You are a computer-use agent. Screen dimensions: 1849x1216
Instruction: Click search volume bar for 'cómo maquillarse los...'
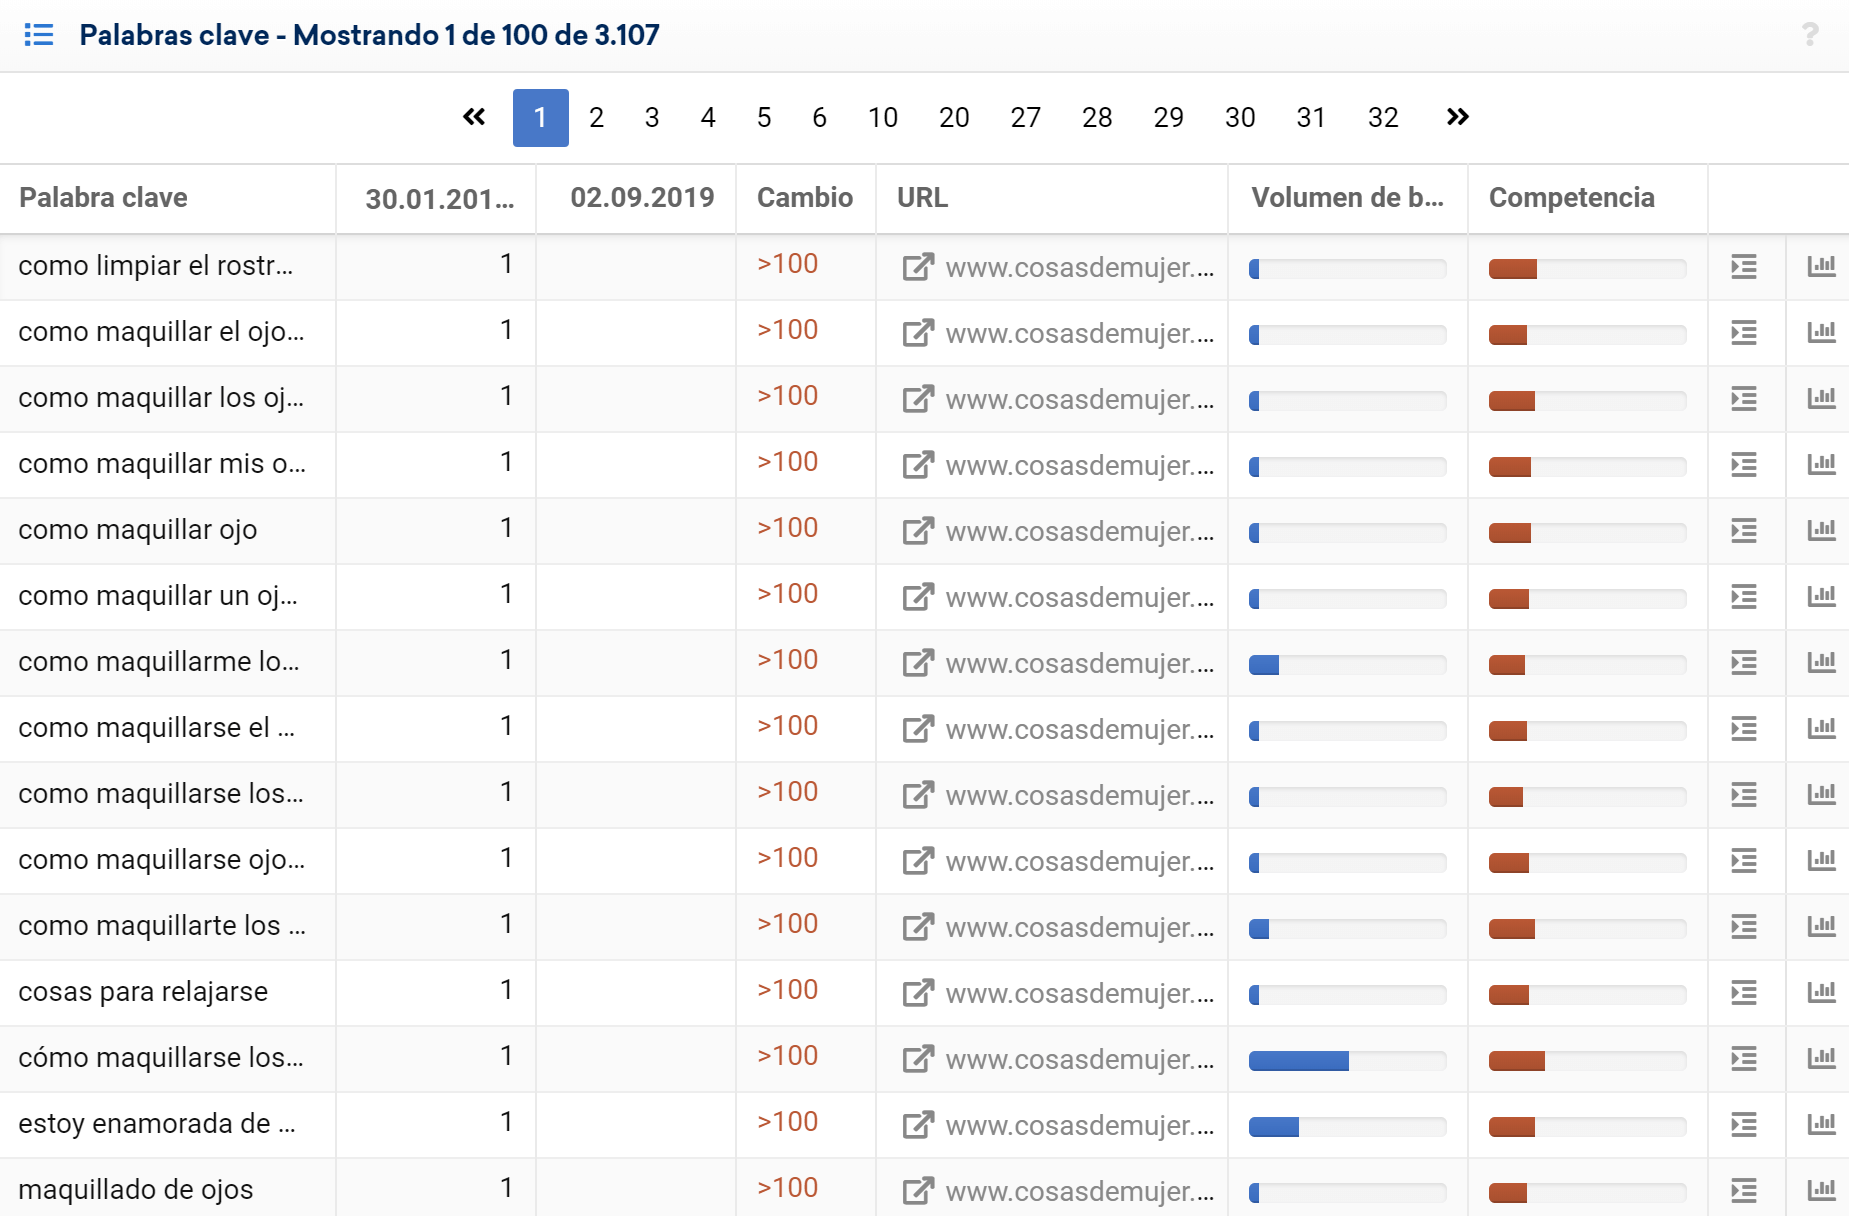pos(1346,1060)
